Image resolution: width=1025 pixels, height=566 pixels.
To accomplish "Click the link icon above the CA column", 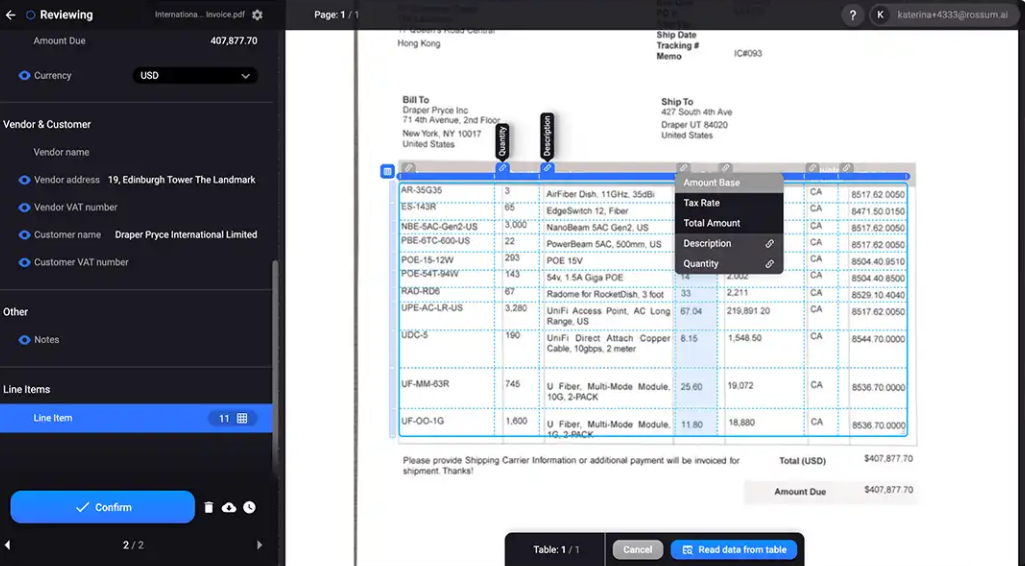I will click(812, 168).
